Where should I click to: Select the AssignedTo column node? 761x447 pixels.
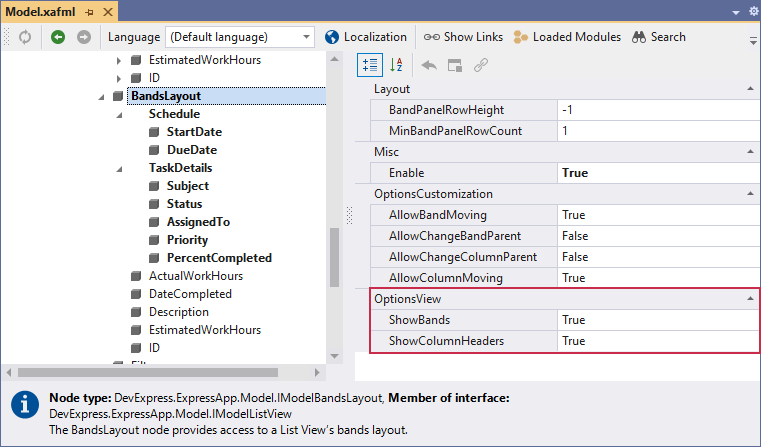click(199, 222)
